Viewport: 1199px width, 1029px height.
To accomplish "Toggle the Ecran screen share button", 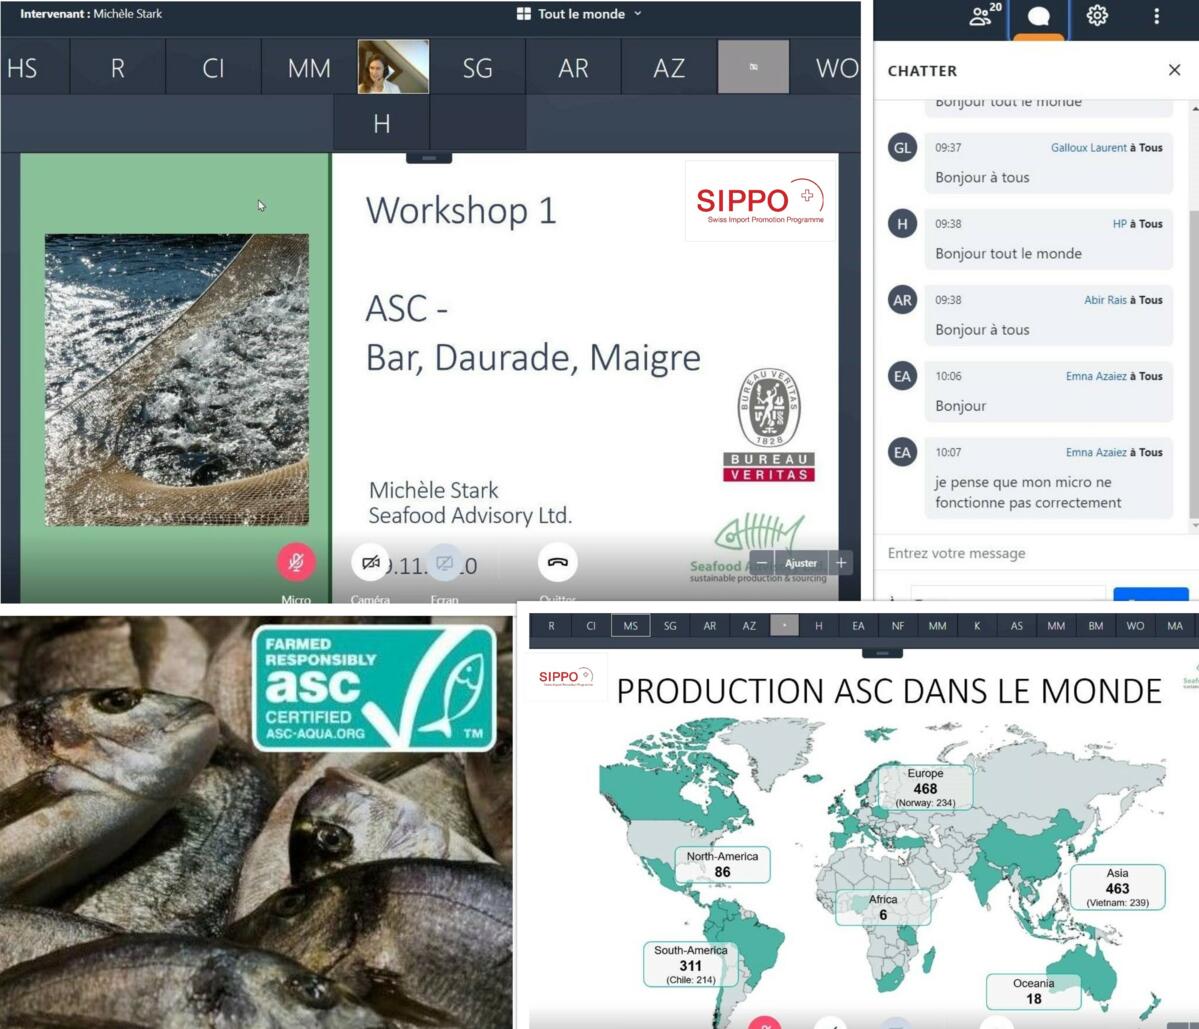I will click(445, 563).
